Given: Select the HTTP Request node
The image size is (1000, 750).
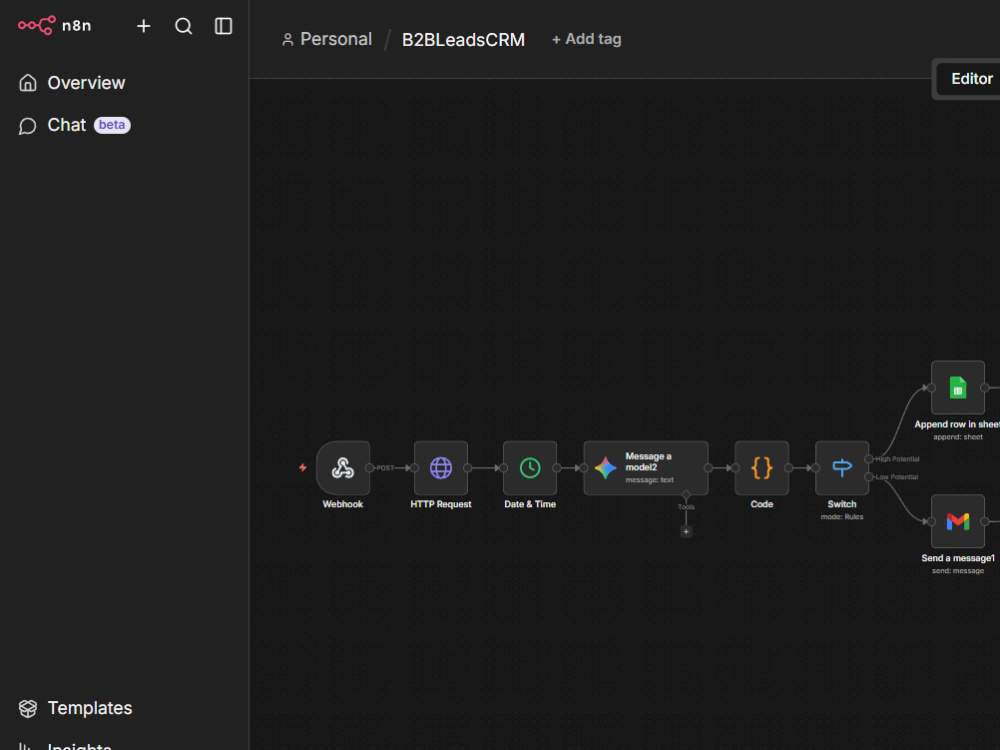Looking at the screenshot, I should click(x=441, y=467).
